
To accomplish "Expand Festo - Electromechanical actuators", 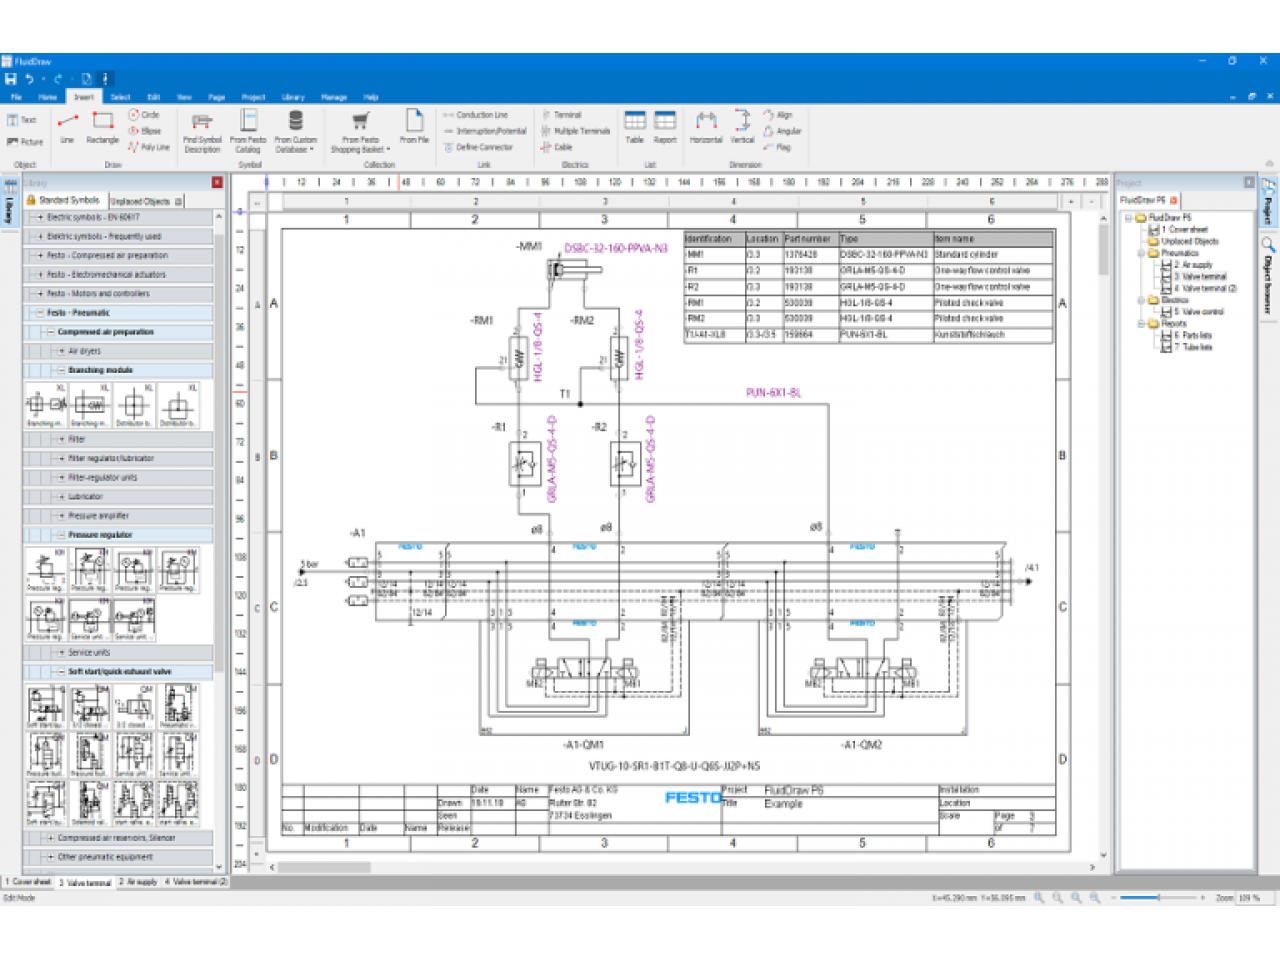I will (40, 274).
